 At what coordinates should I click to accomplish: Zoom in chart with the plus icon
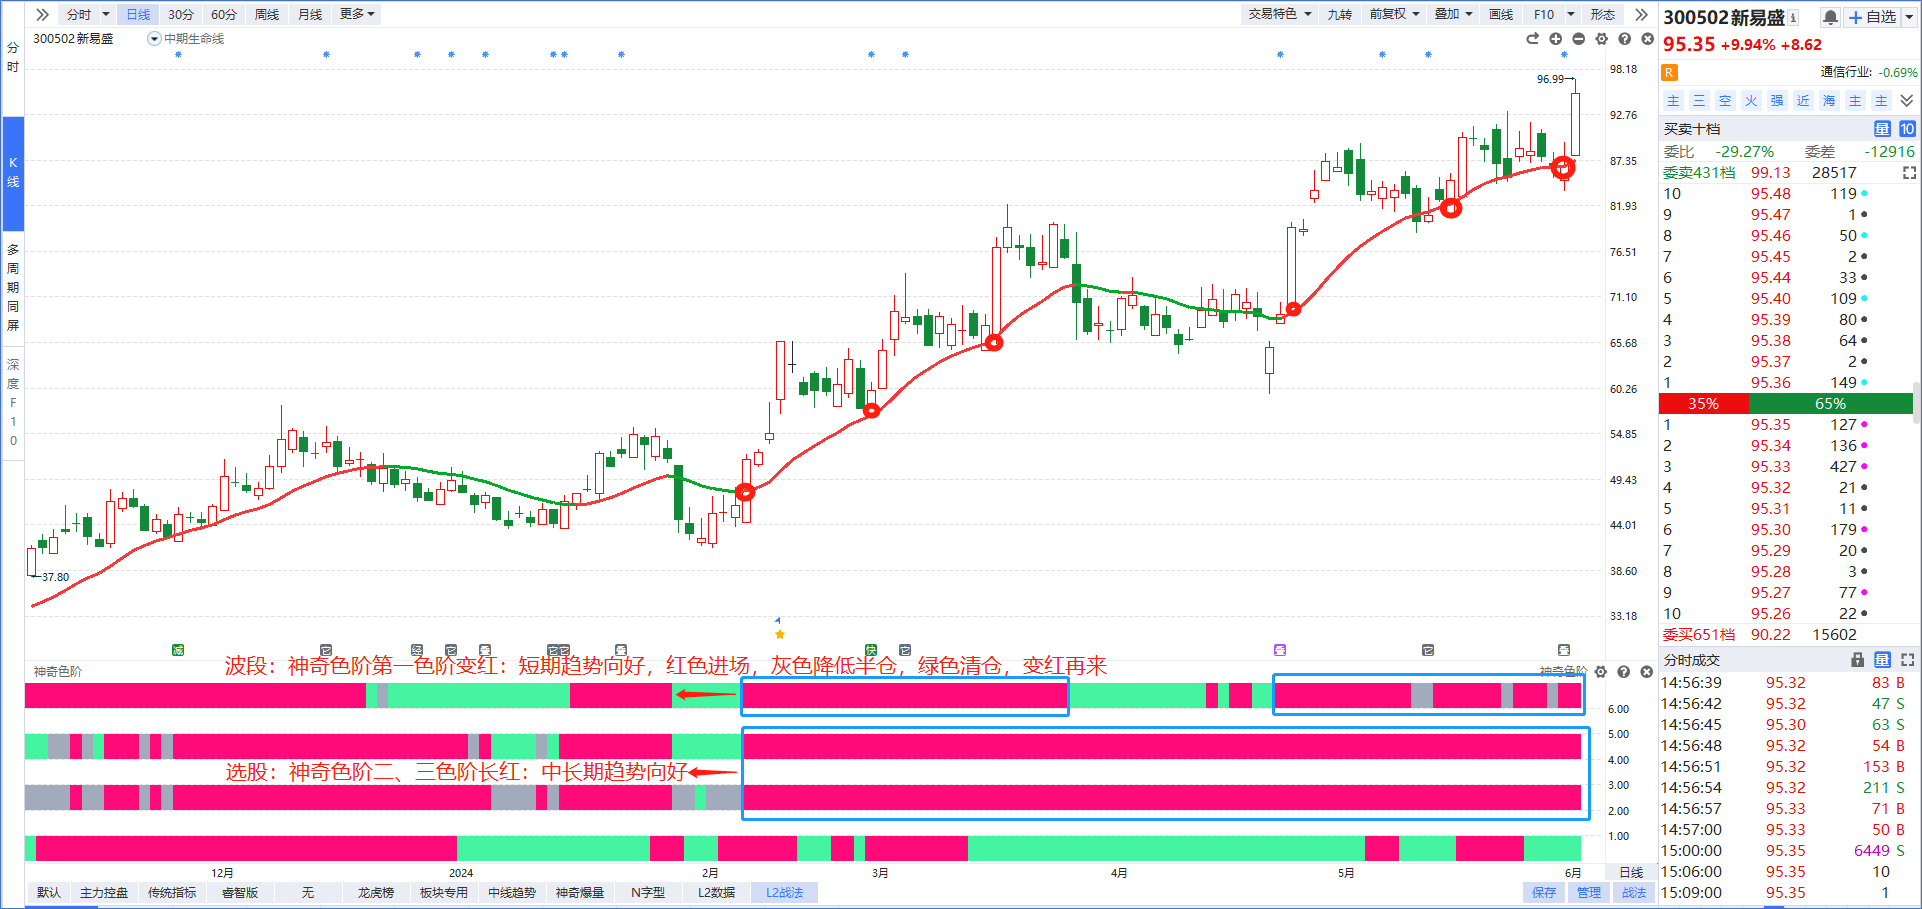pos(1555,39)
